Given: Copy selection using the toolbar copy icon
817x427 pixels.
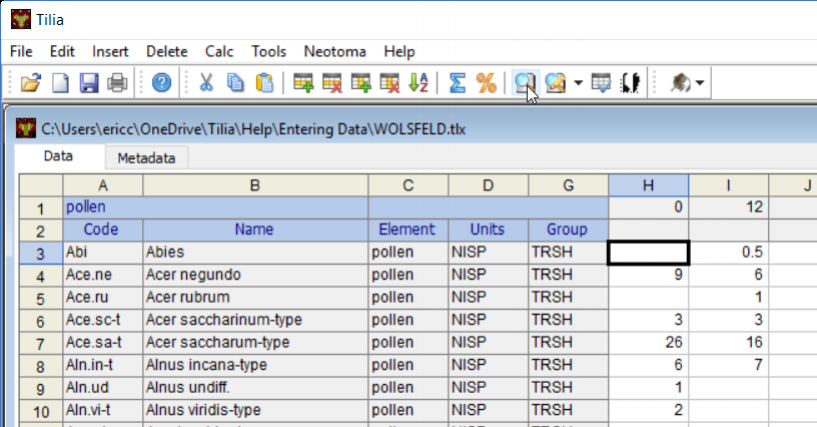Looking at the screenshot, I should (236, 83).
